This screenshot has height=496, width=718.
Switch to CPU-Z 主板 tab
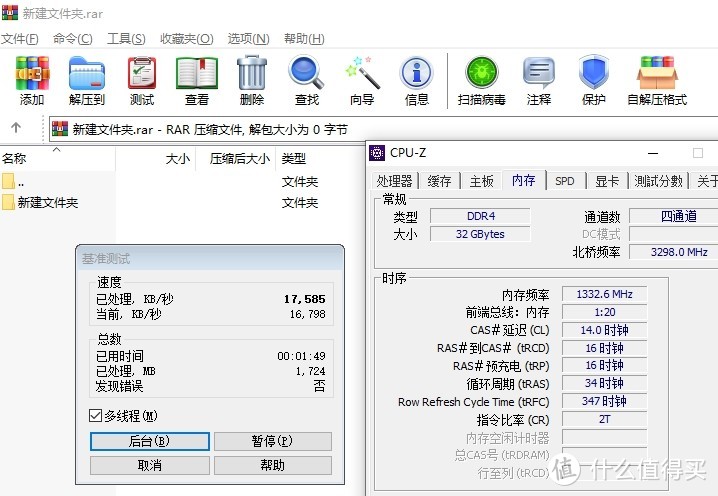[x=481, y=181]
